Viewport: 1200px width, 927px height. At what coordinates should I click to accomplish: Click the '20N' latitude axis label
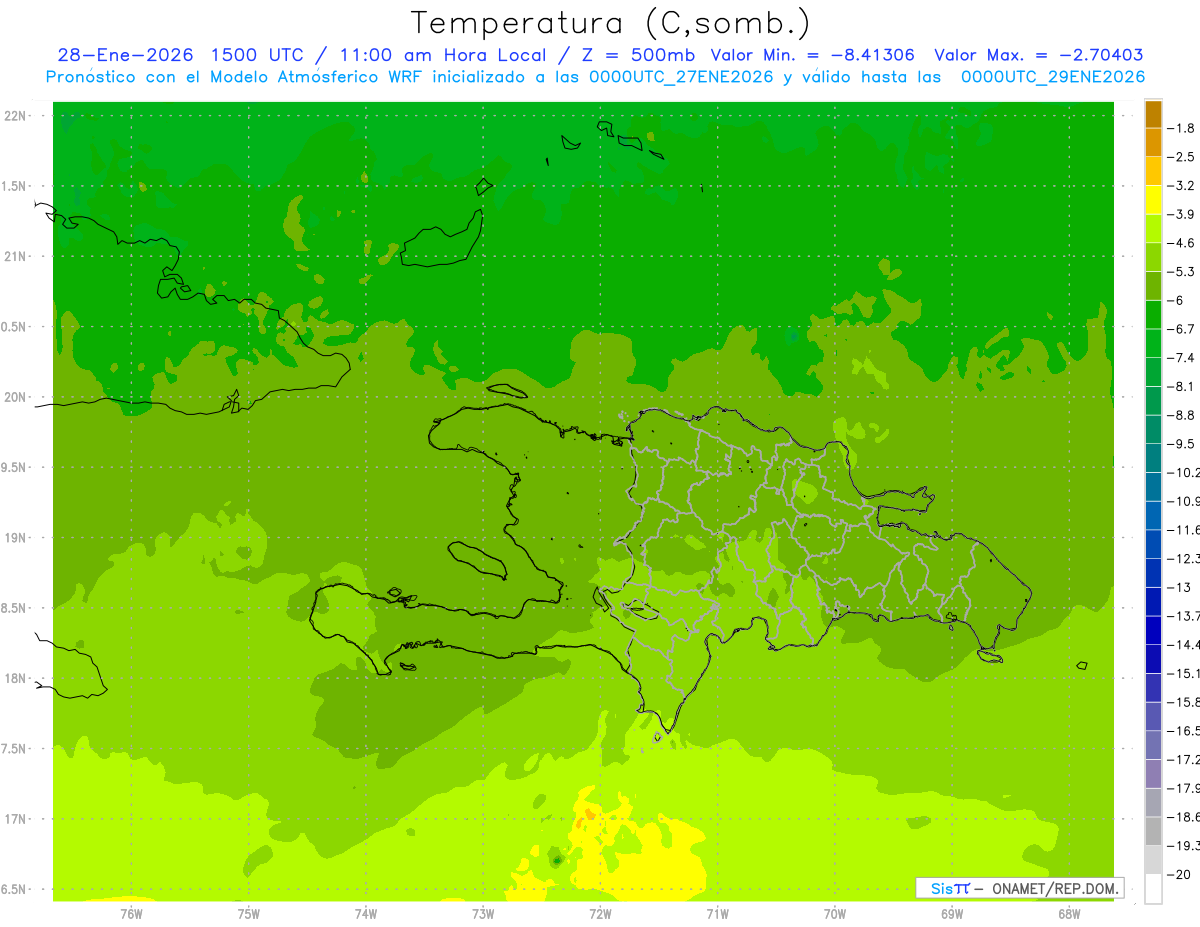tap(15, 397)
